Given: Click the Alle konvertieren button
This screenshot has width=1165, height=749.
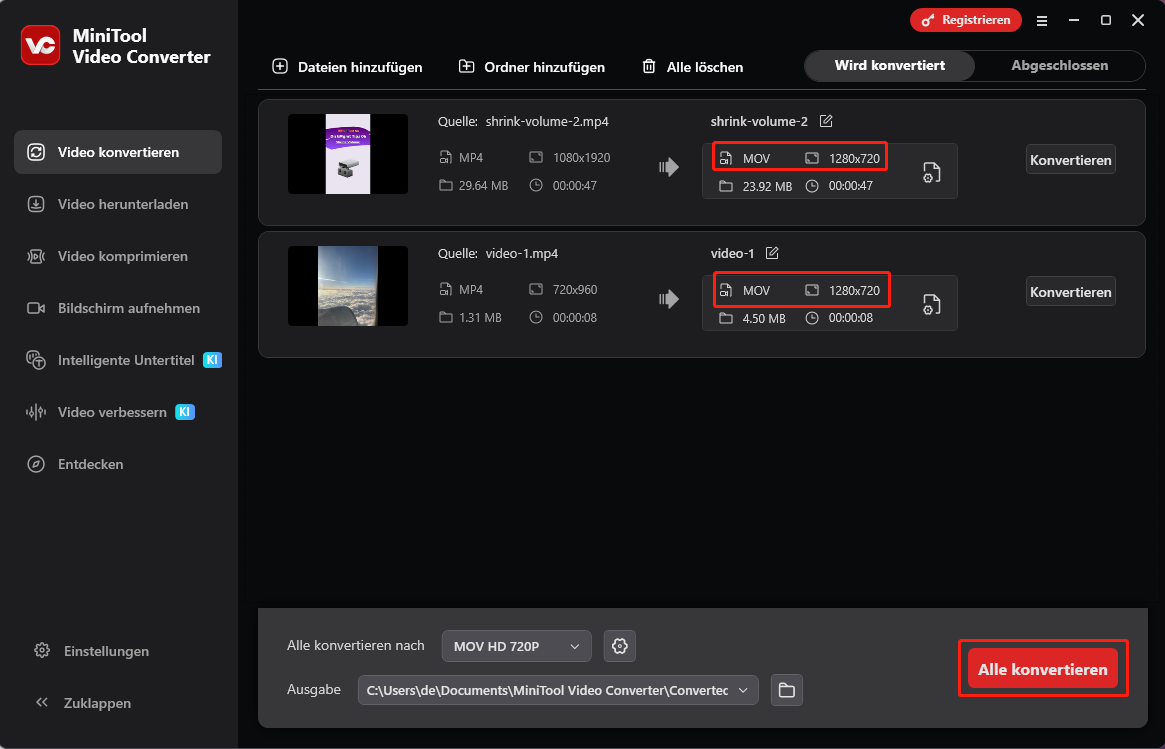Looking at the screenshot, I should [x=1042, y=669].
